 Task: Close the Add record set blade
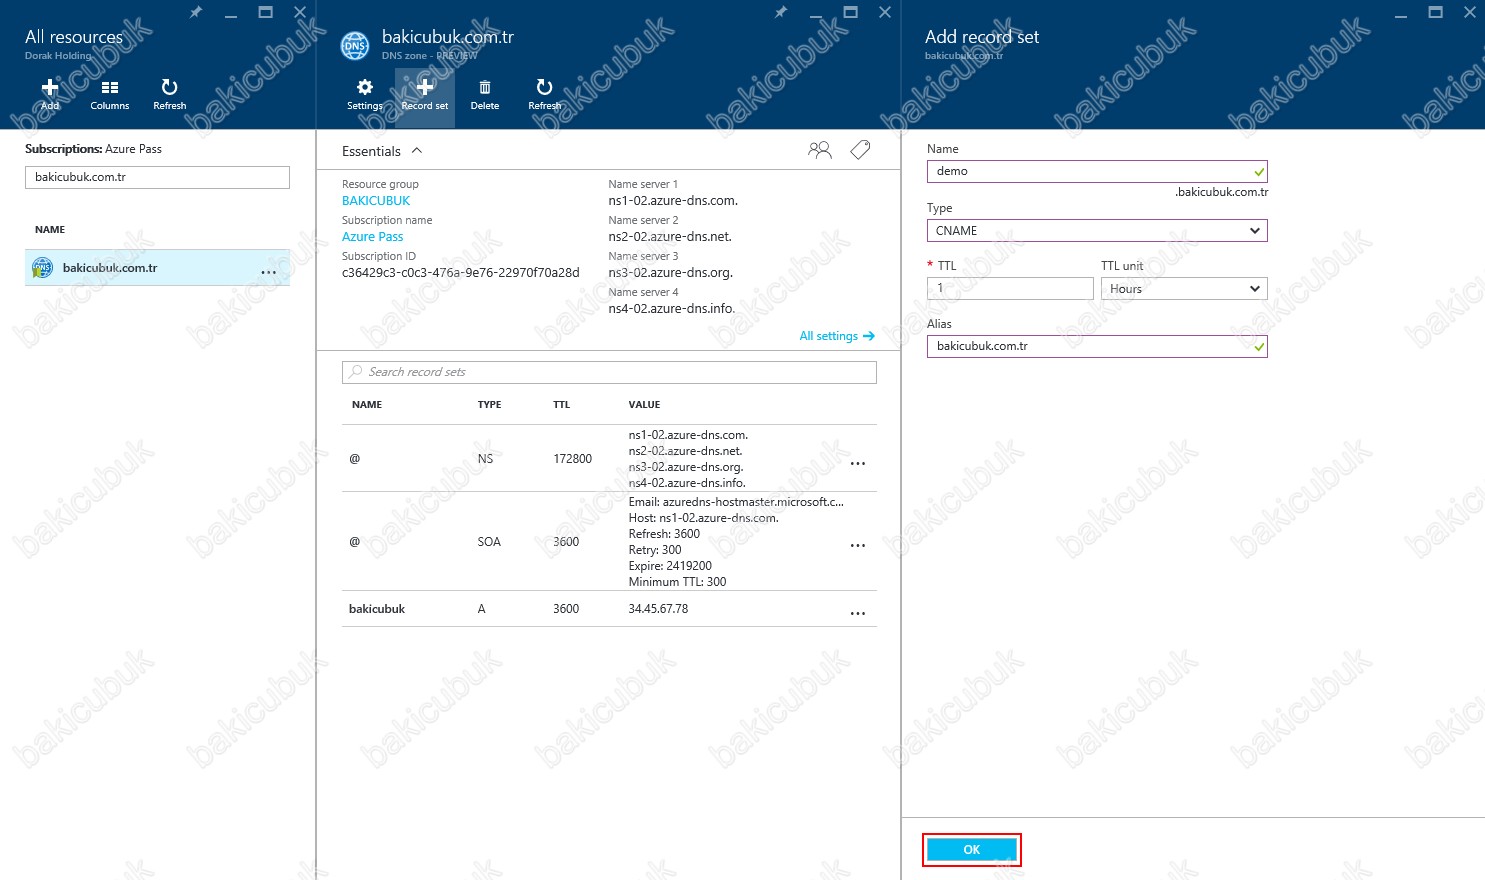tap(1469, 12)
